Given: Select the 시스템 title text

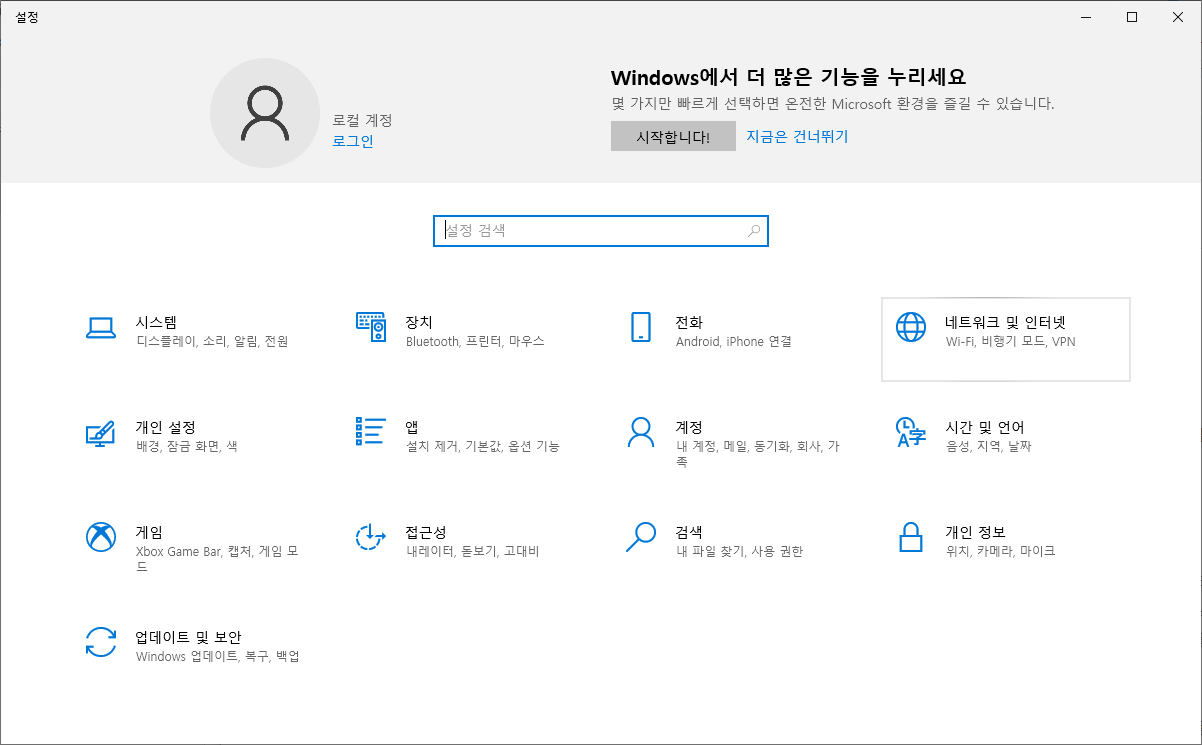Looking at the screenshot, I should pyautogui.click(x=156, y=322).
